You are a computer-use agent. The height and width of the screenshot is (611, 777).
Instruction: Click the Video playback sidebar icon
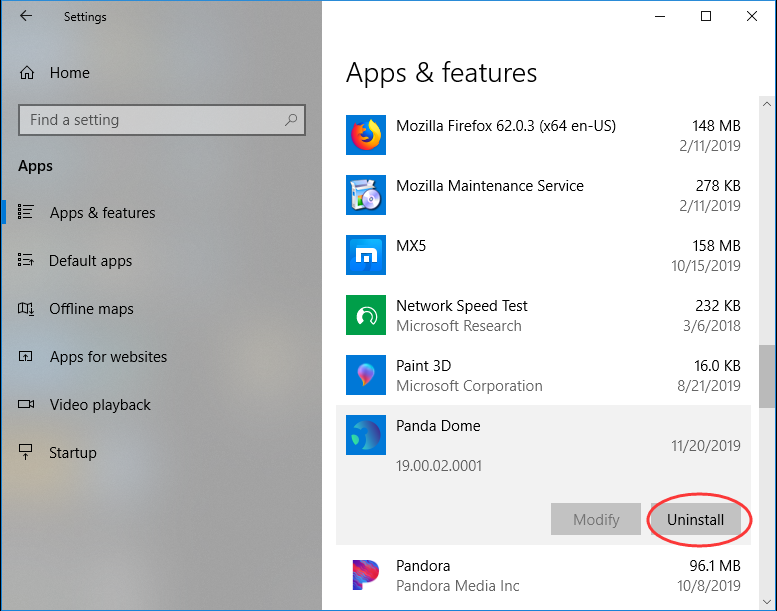(26, 404)
